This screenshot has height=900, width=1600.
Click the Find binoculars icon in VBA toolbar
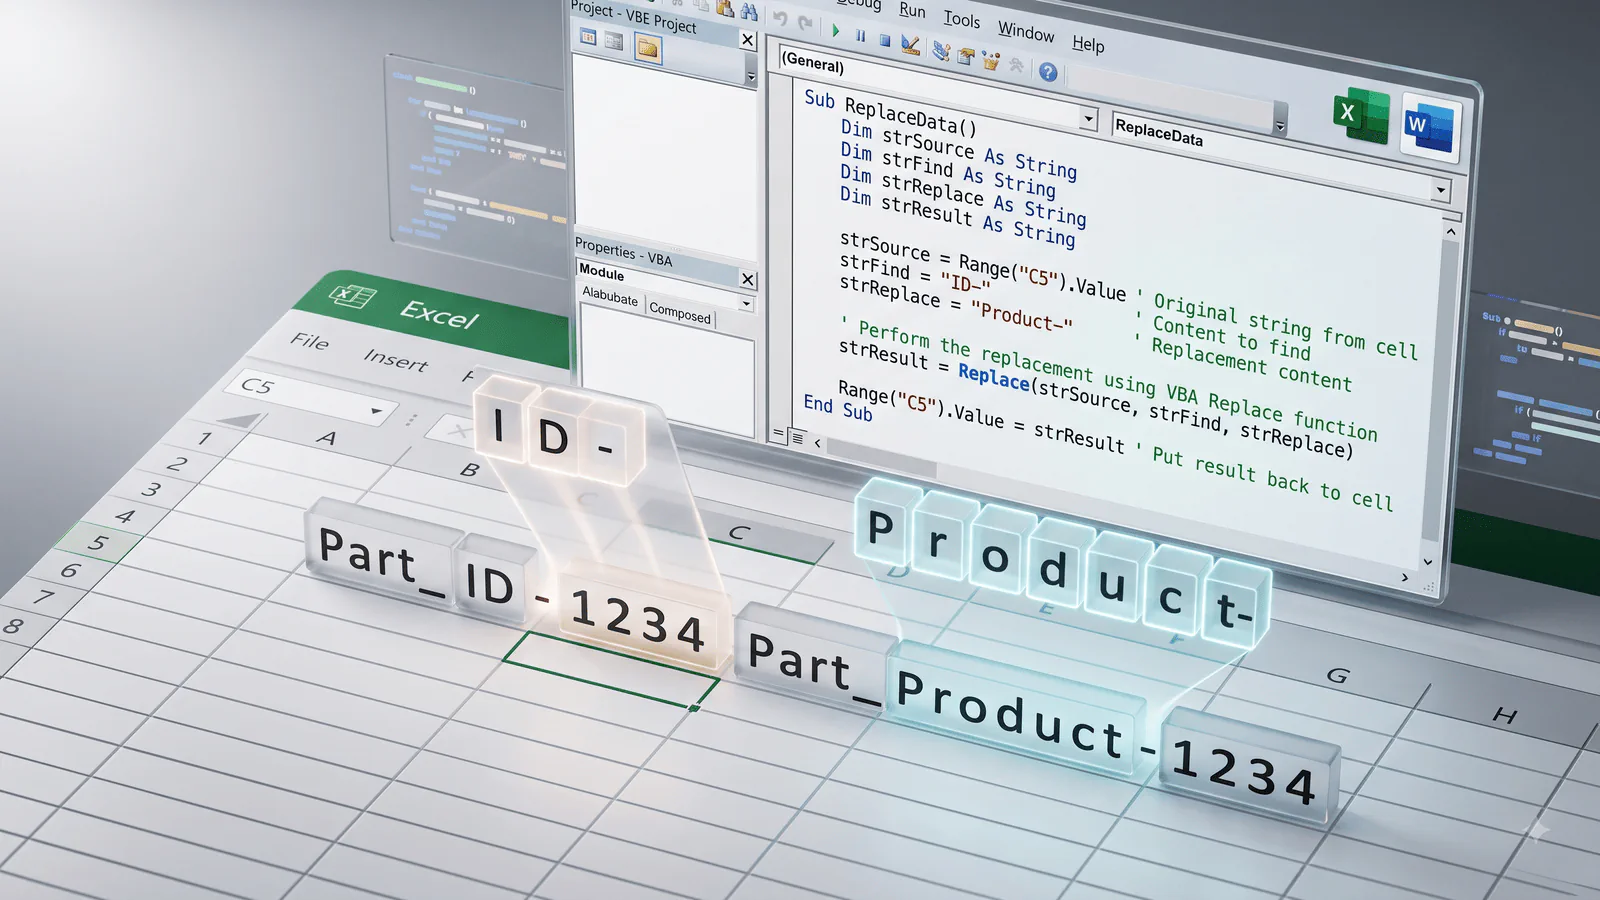tap(749, 10)
